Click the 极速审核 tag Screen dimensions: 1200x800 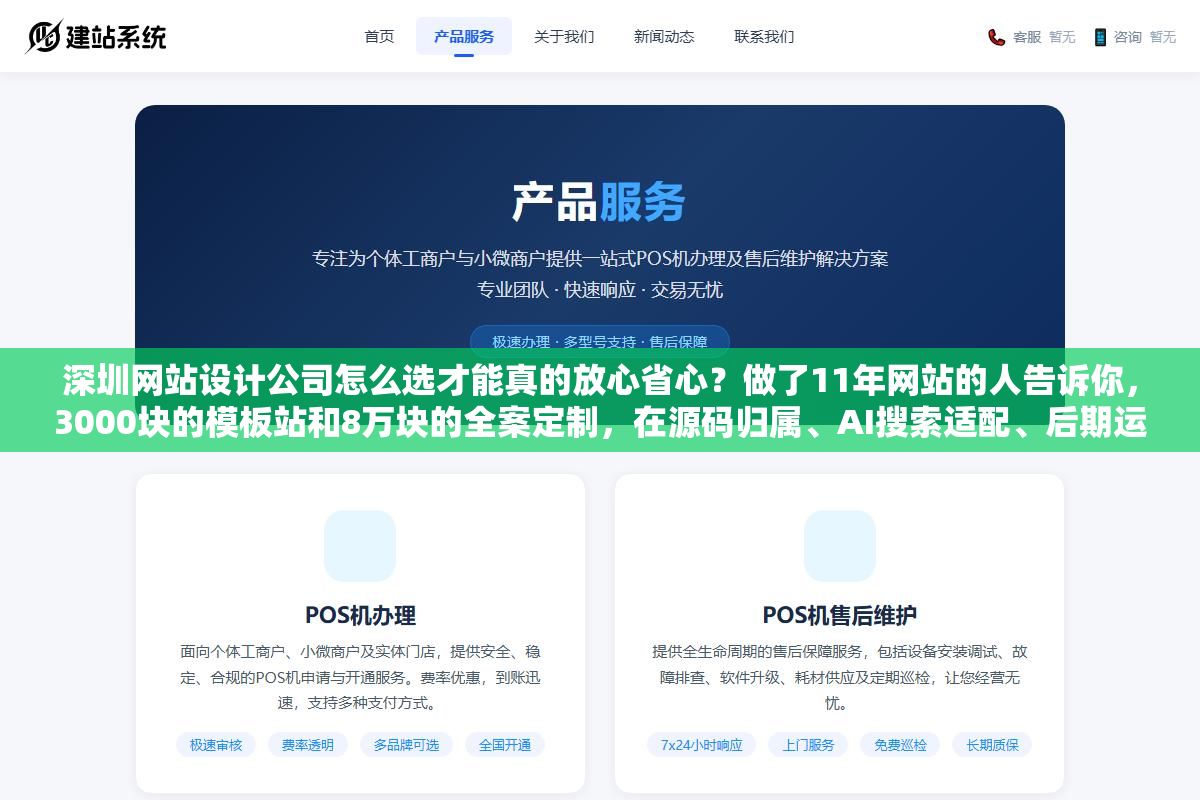coord(216,744)
